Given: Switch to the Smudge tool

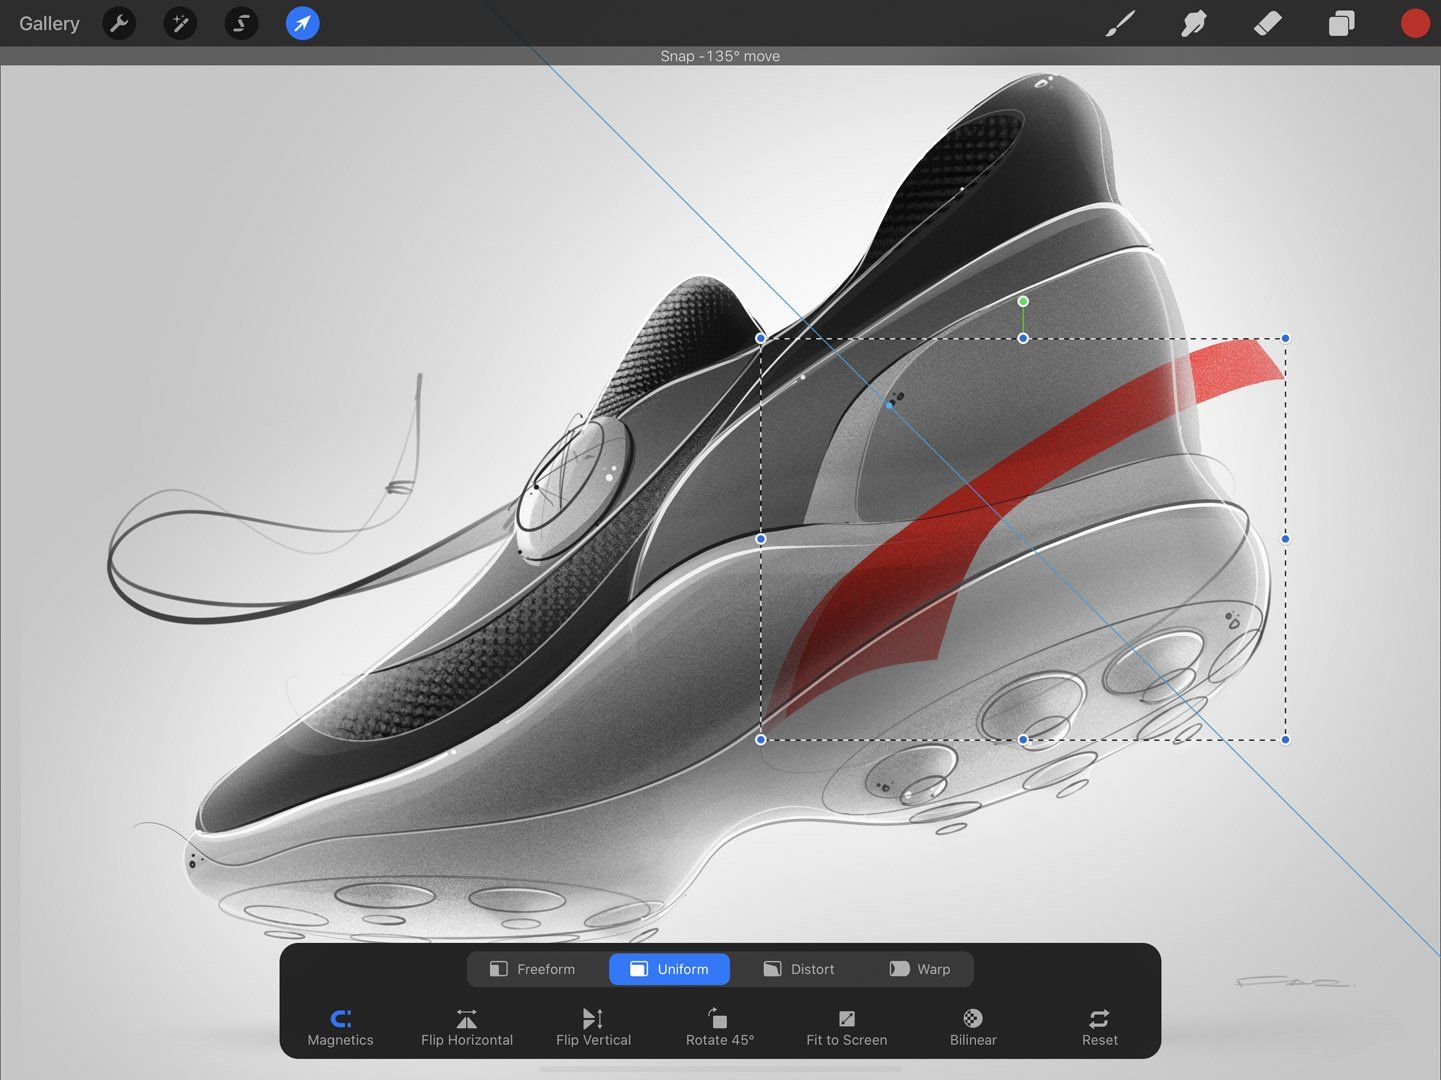Looking at the screenshot, I should point(1193,23).
